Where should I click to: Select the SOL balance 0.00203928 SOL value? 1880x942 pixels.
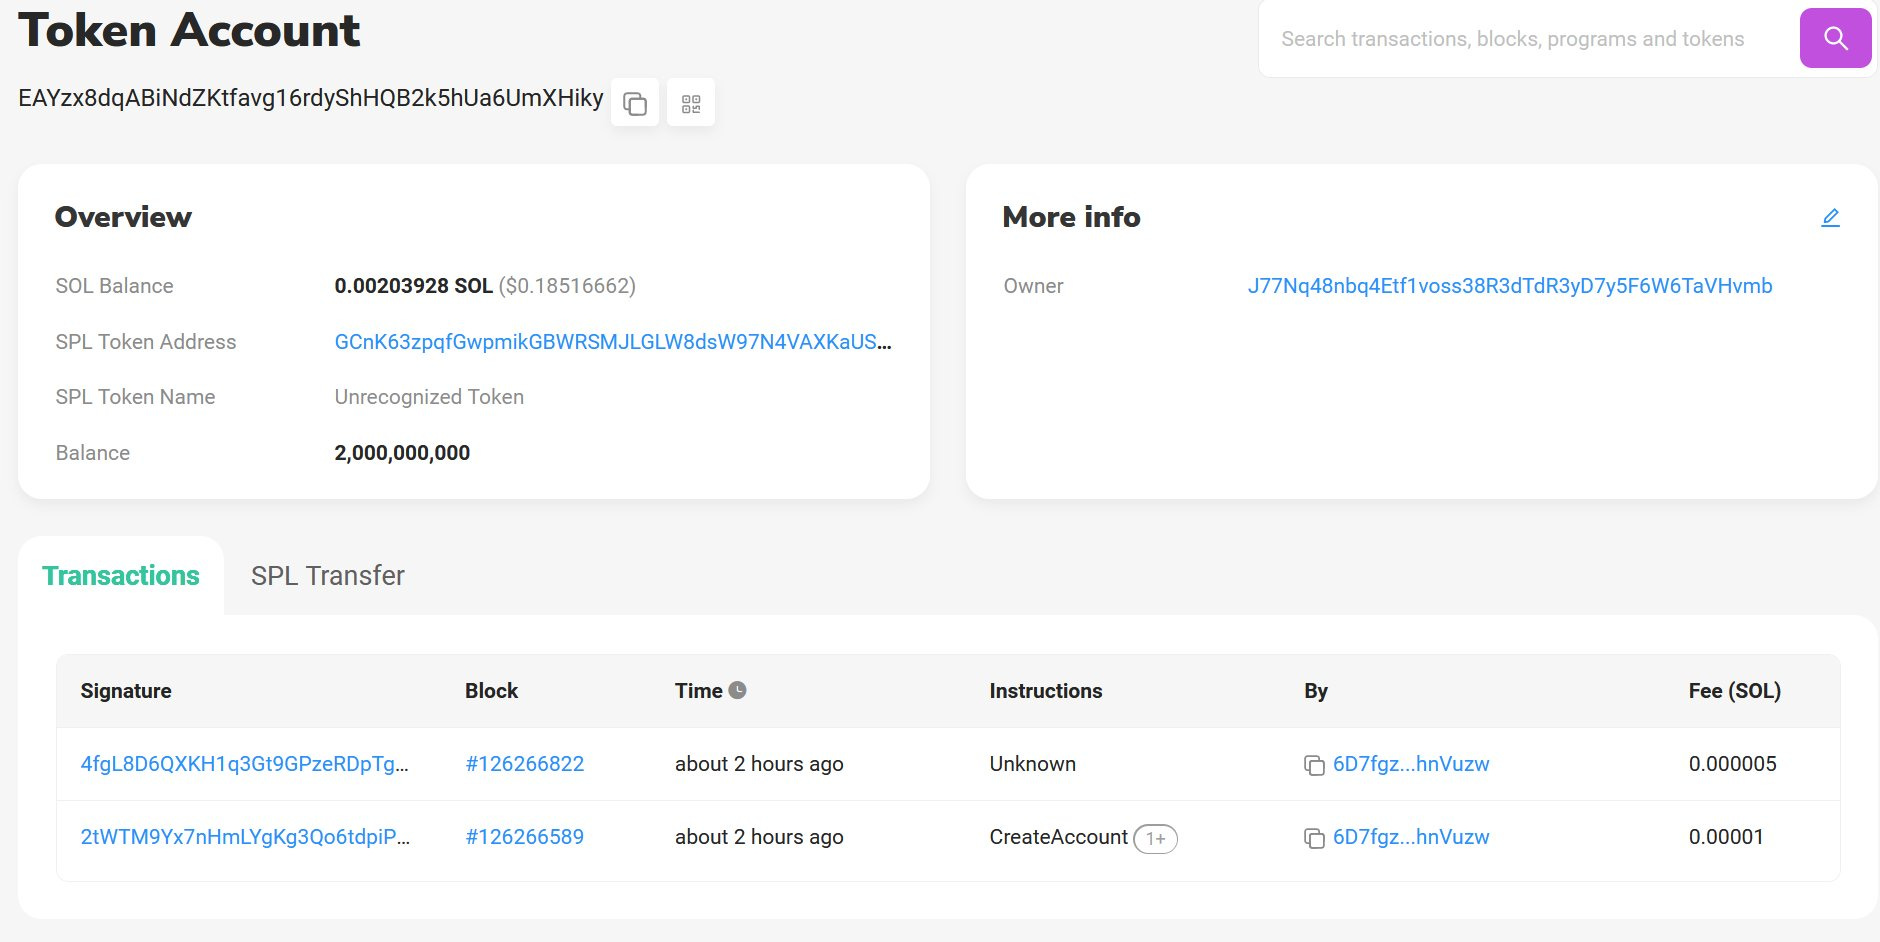pyautogui.click(x=413, y=286)
